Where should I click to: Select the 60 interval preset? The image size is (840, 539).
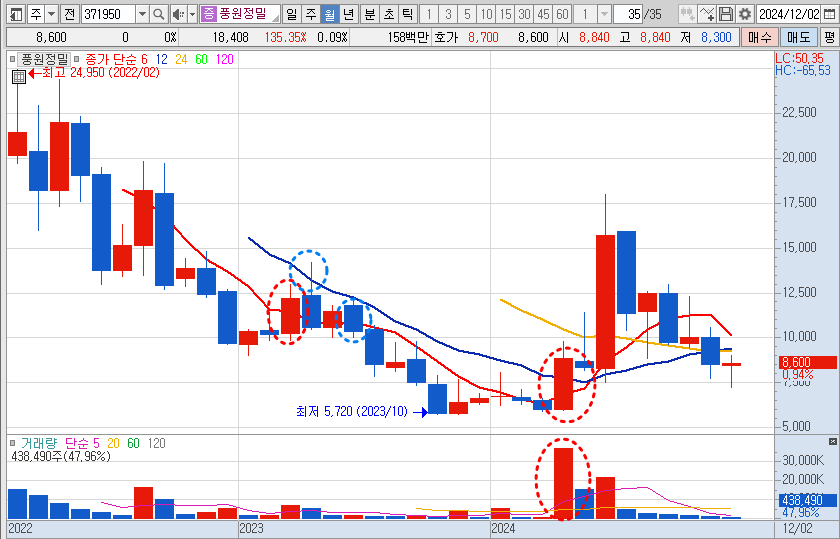tap(562, 14)
